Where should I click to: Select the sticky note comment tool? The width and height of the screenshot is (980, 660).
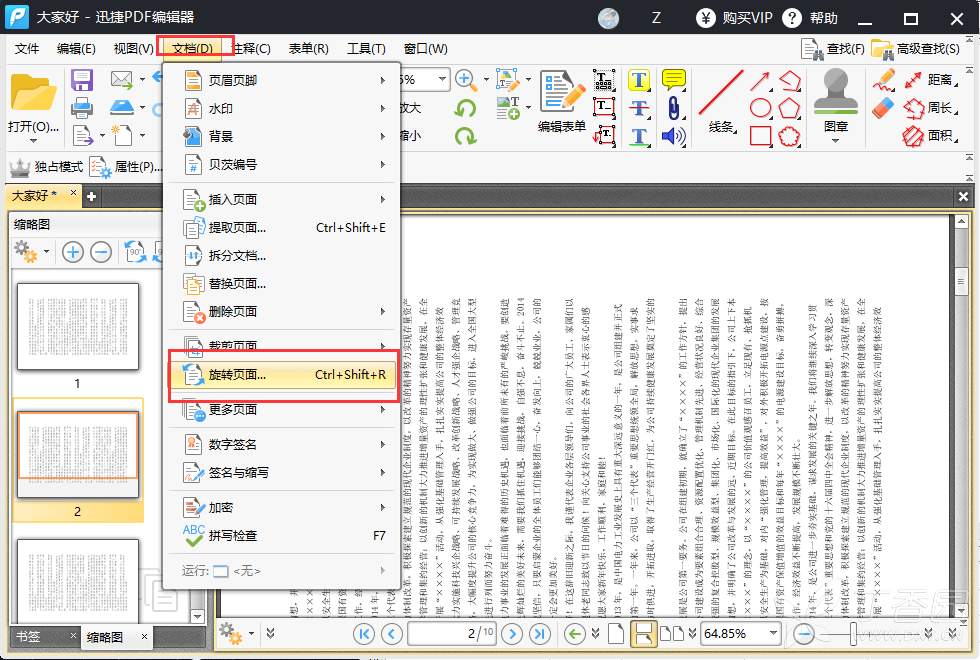674,80
